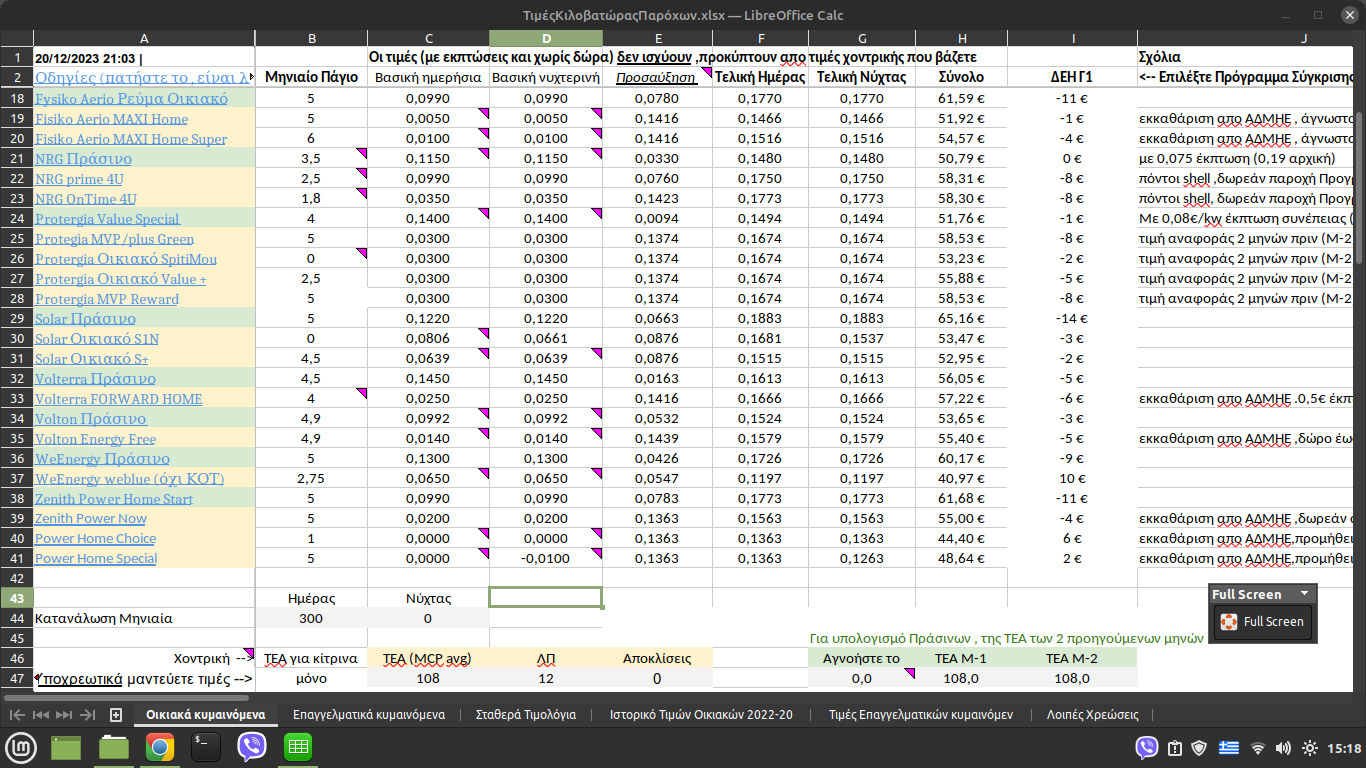Screen dimensions: 1366x768
Task: Open the Terminal from the taskbar
Action: (206, 747)
